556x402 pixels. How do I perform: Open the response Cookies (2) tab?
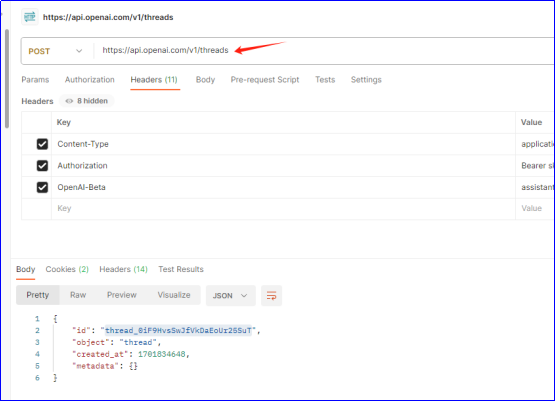tap(67, 269)
